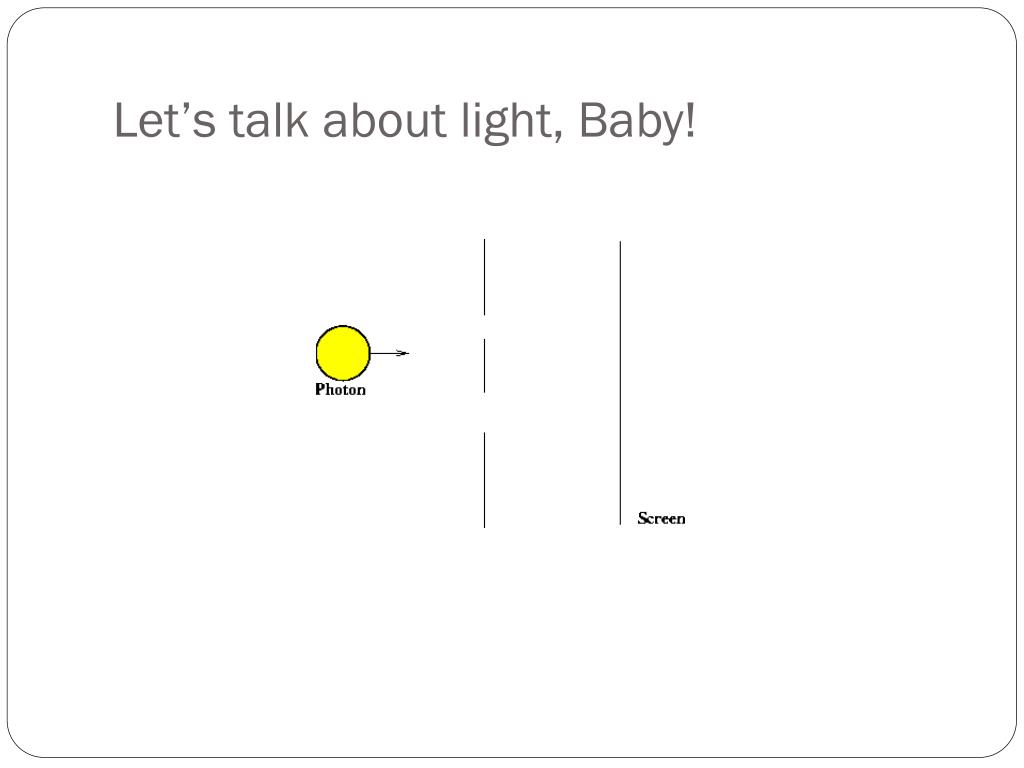Select the middle segment of the slit barrier
This screenshot has width=1024, height=768.
[x=485, y=366]
